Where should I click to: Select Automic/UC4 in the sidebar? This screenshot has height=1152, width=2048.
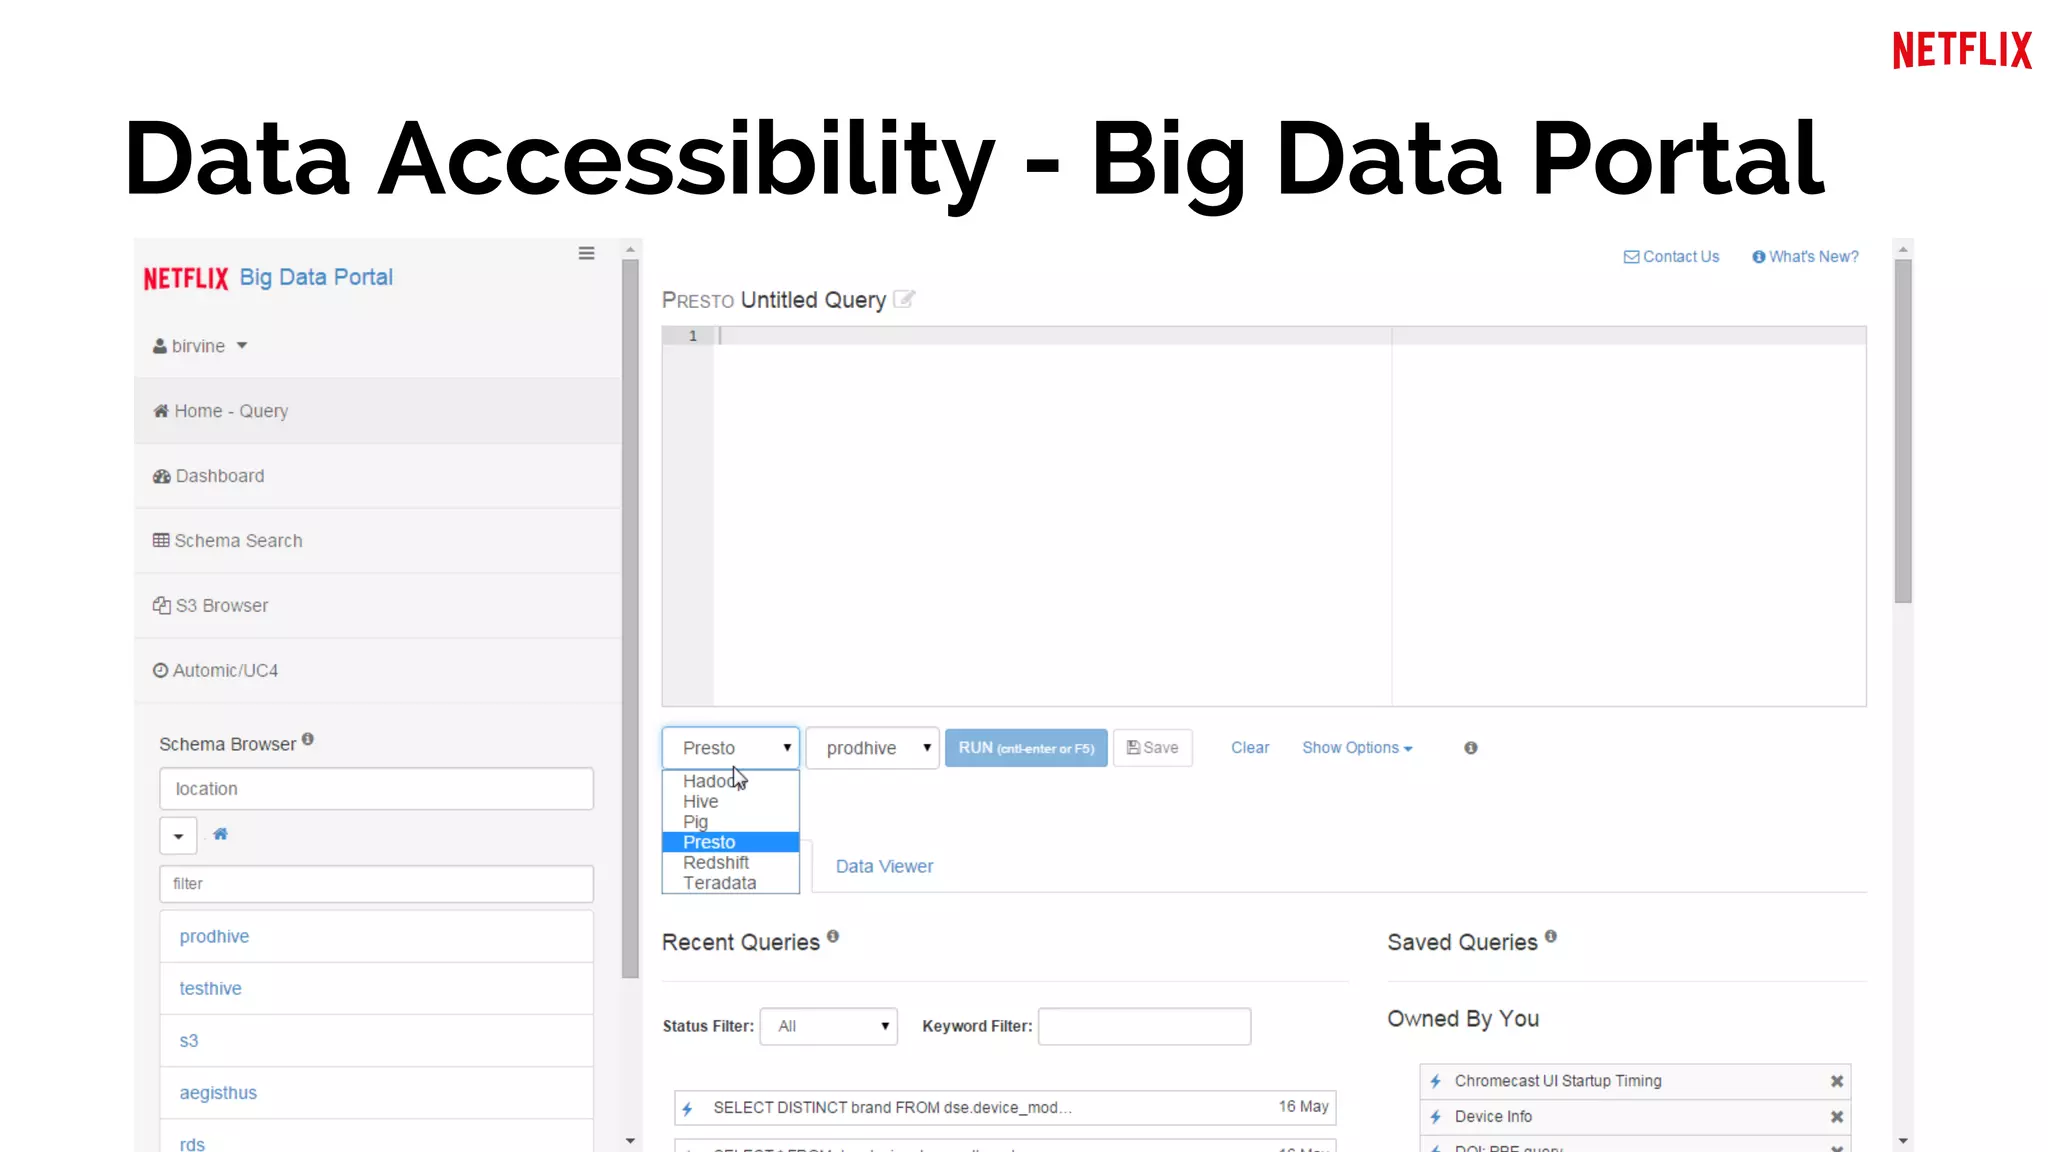pos(378,671)
